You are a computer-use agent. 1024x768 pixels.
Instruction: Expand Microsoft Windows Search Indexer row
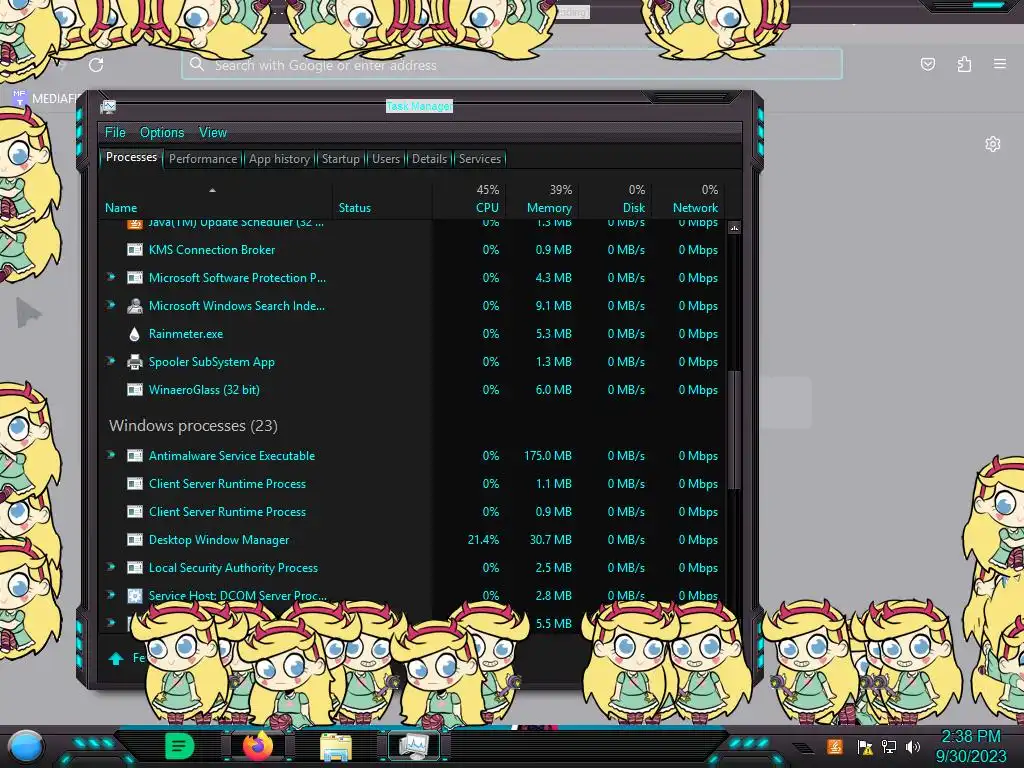click(111, 306)
